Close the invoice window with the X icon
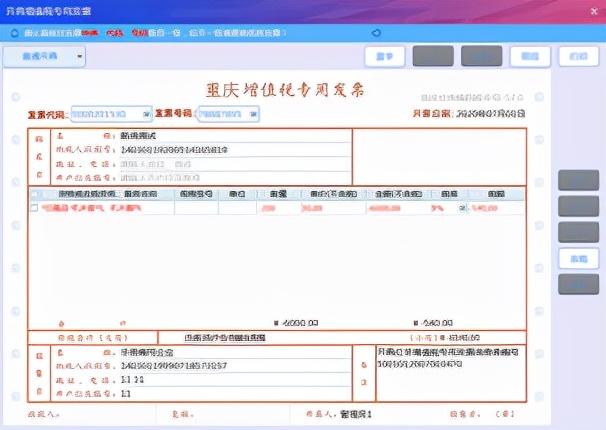The height and width of the screenshot is (430, 606). 594,12
